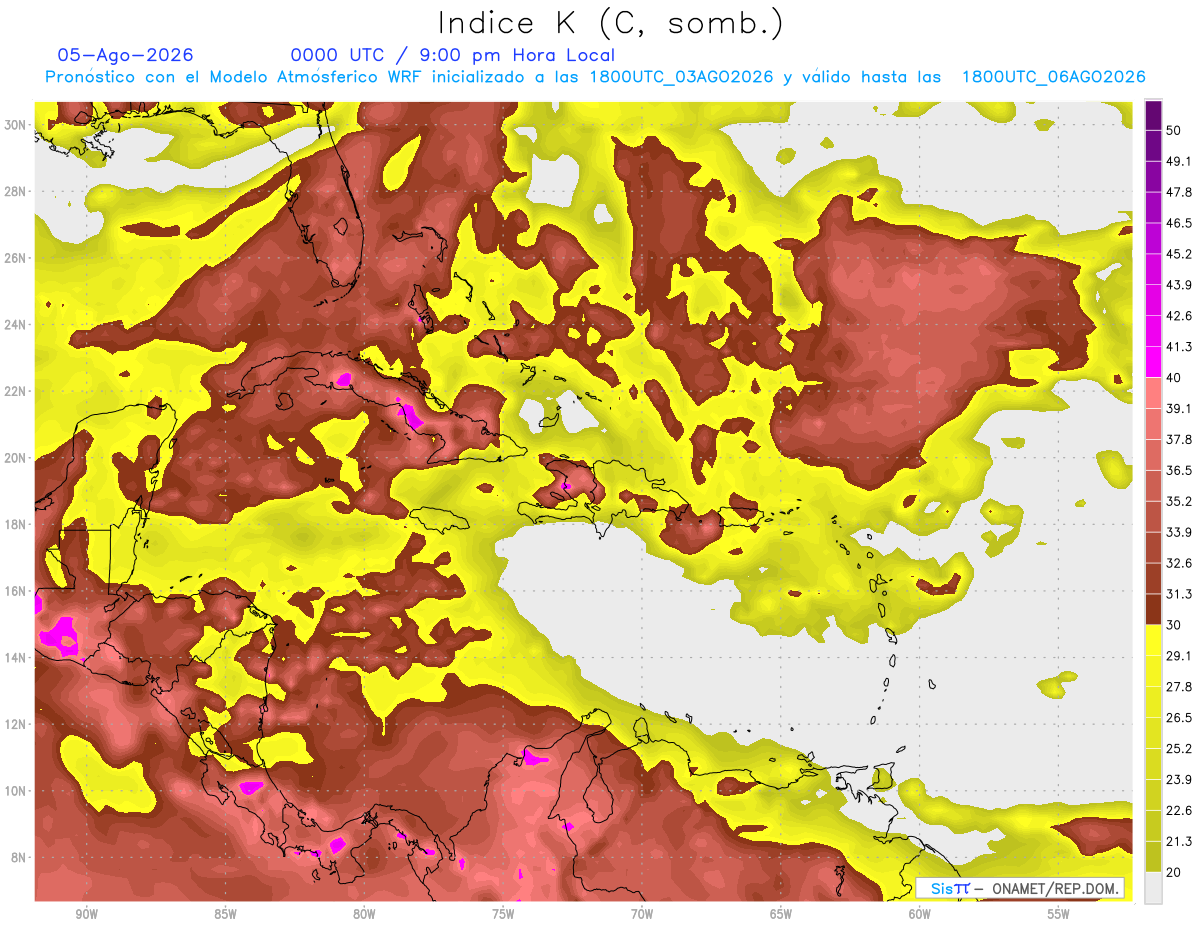Click the "85W" longitude label
The height and width of the screenshot is (927, 1200).
tap(225, 914)
